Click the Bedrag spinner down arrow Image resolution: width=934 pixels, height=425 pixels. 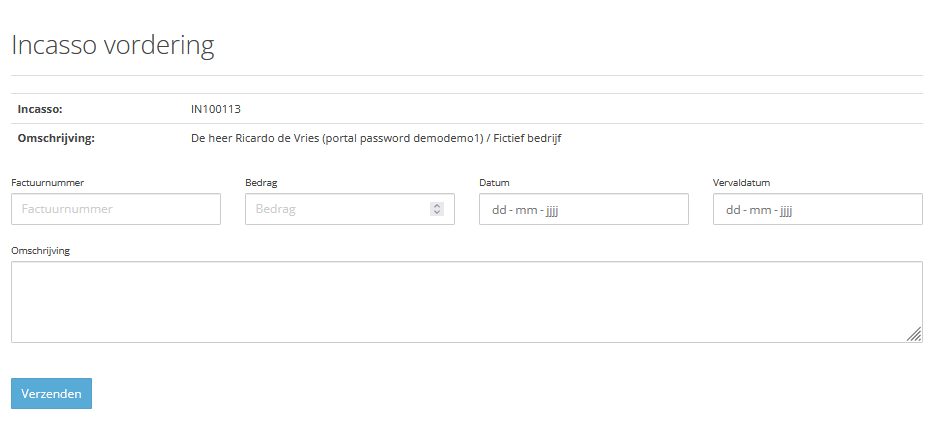tap(437, 212)
